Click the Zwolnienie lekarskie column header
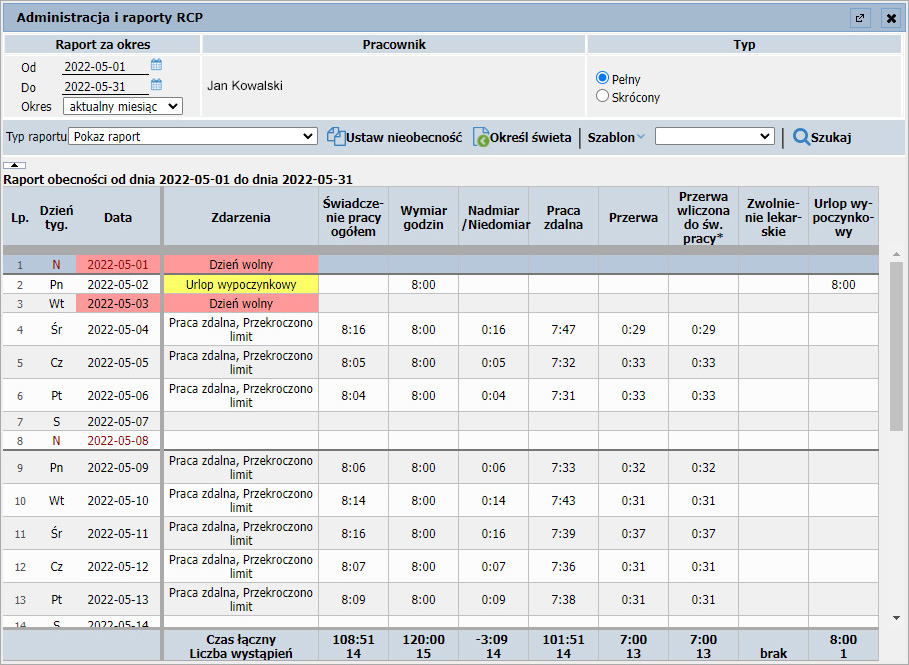 773,217
